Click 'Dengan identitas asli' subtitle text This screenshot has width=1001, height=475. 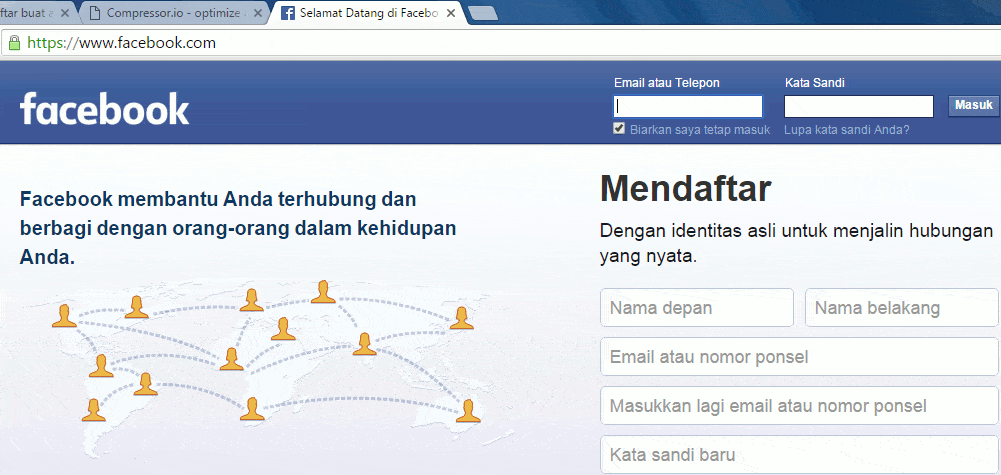796,243
